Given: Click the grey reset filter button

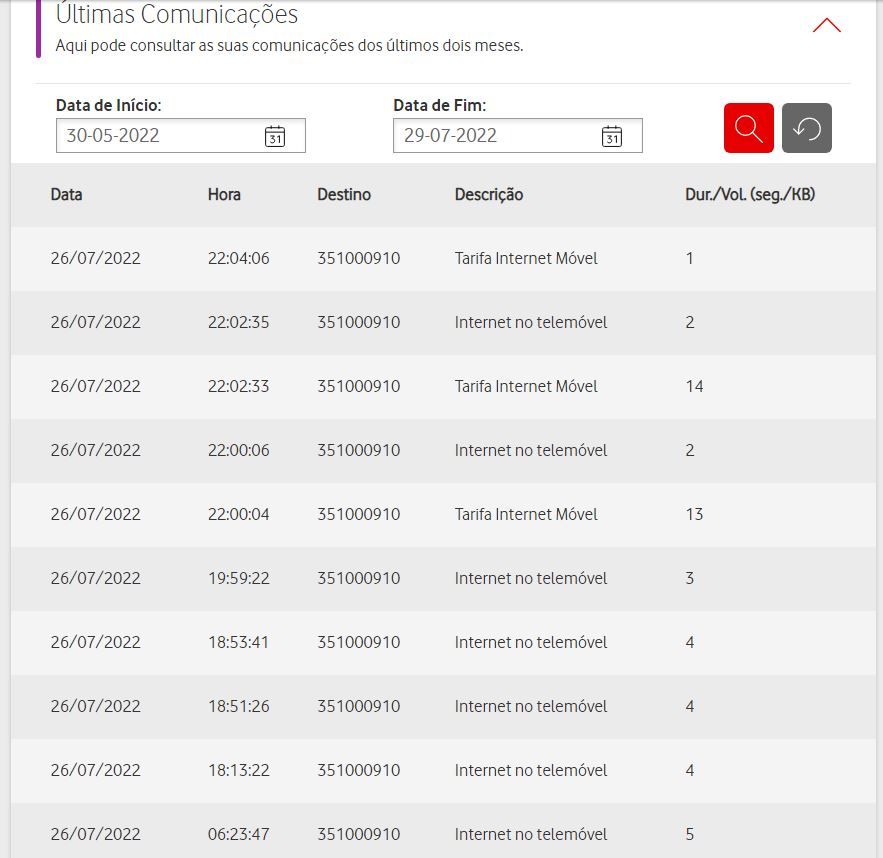Looking at the screenshot, I should pos(806,128).
